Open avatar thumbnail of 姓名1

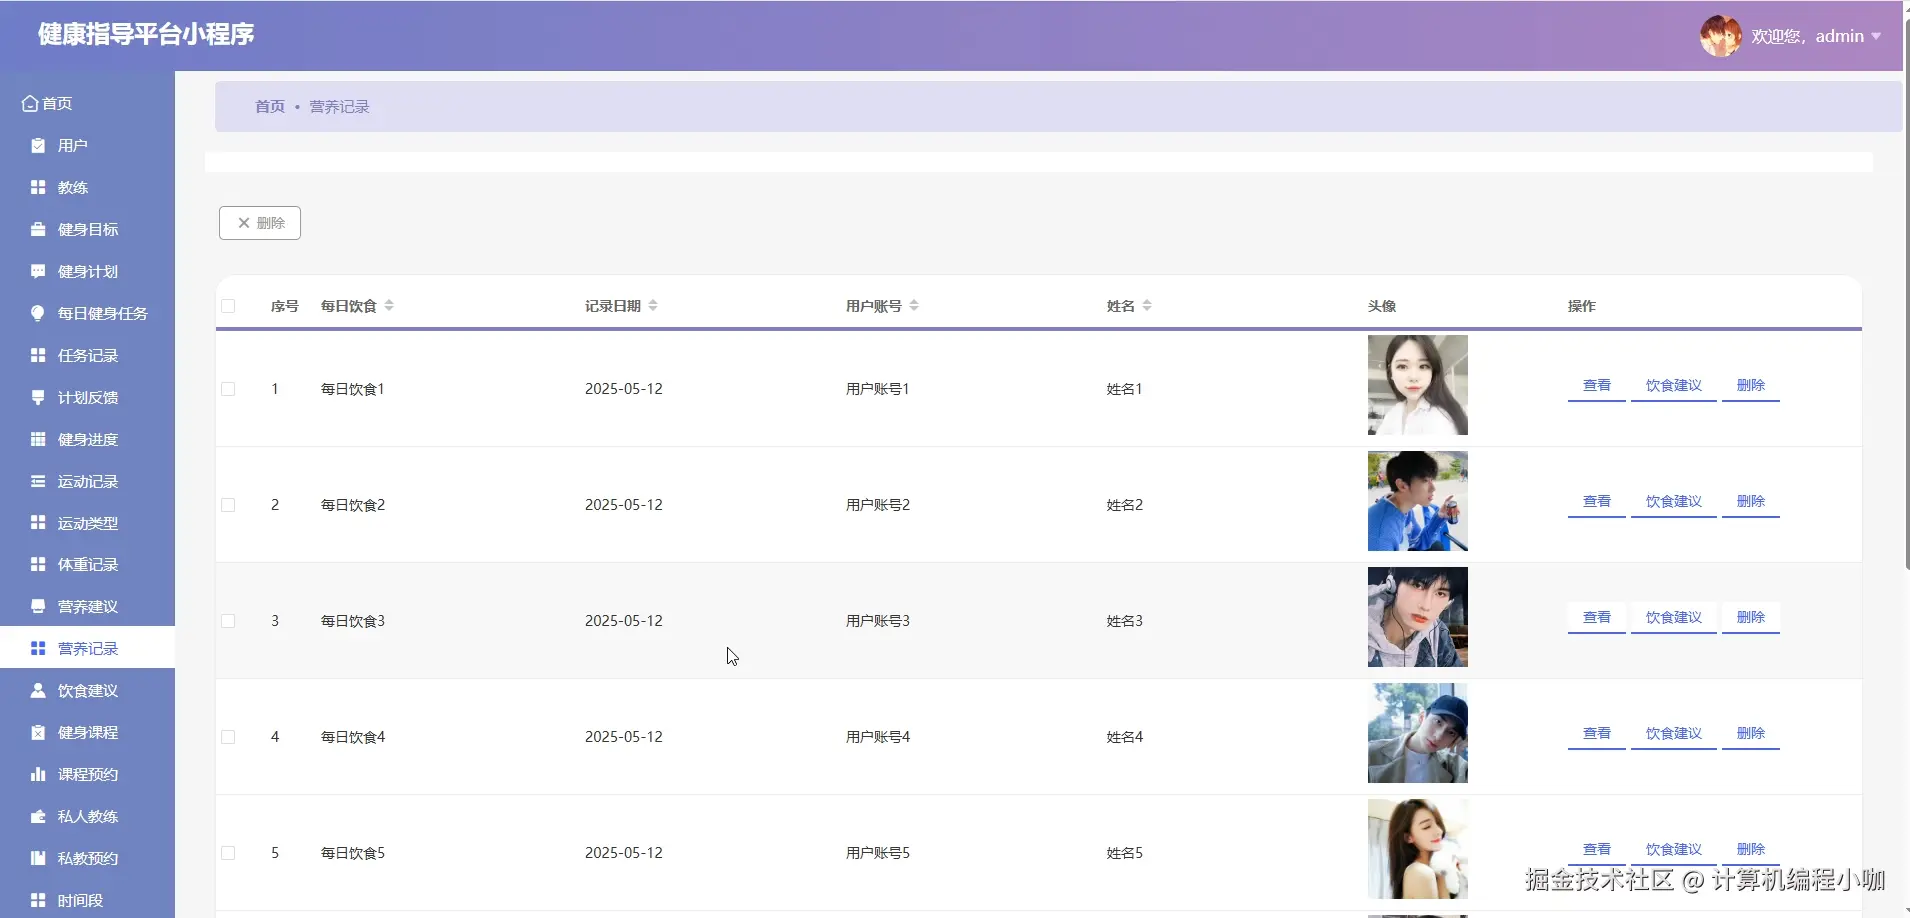1418,385
